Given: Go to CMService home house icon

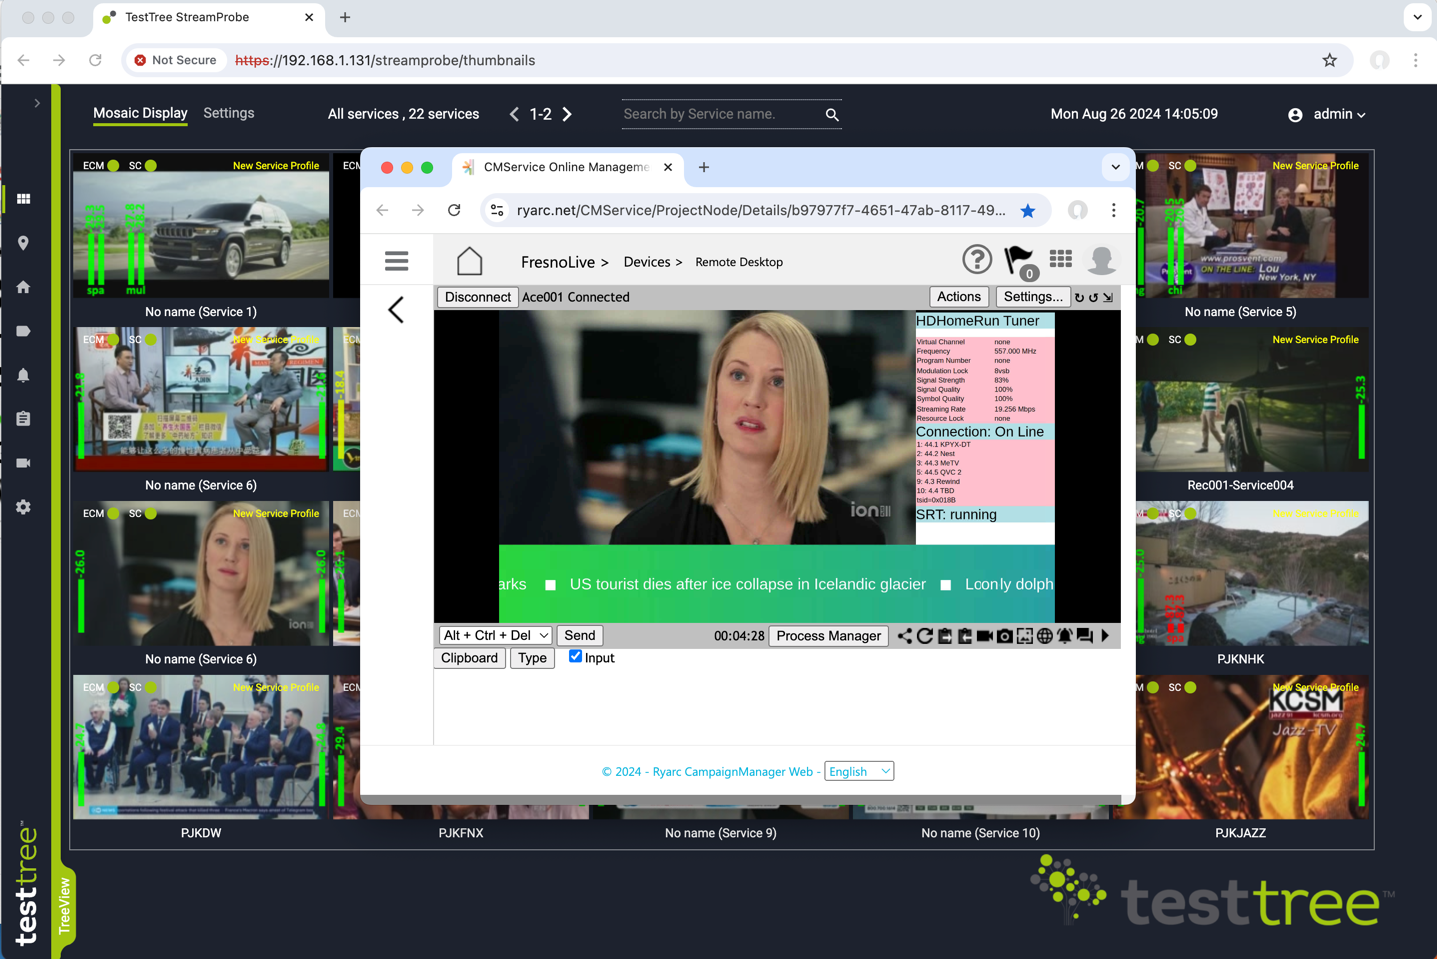Looking at the screenshot, I should tap(470, 261).
